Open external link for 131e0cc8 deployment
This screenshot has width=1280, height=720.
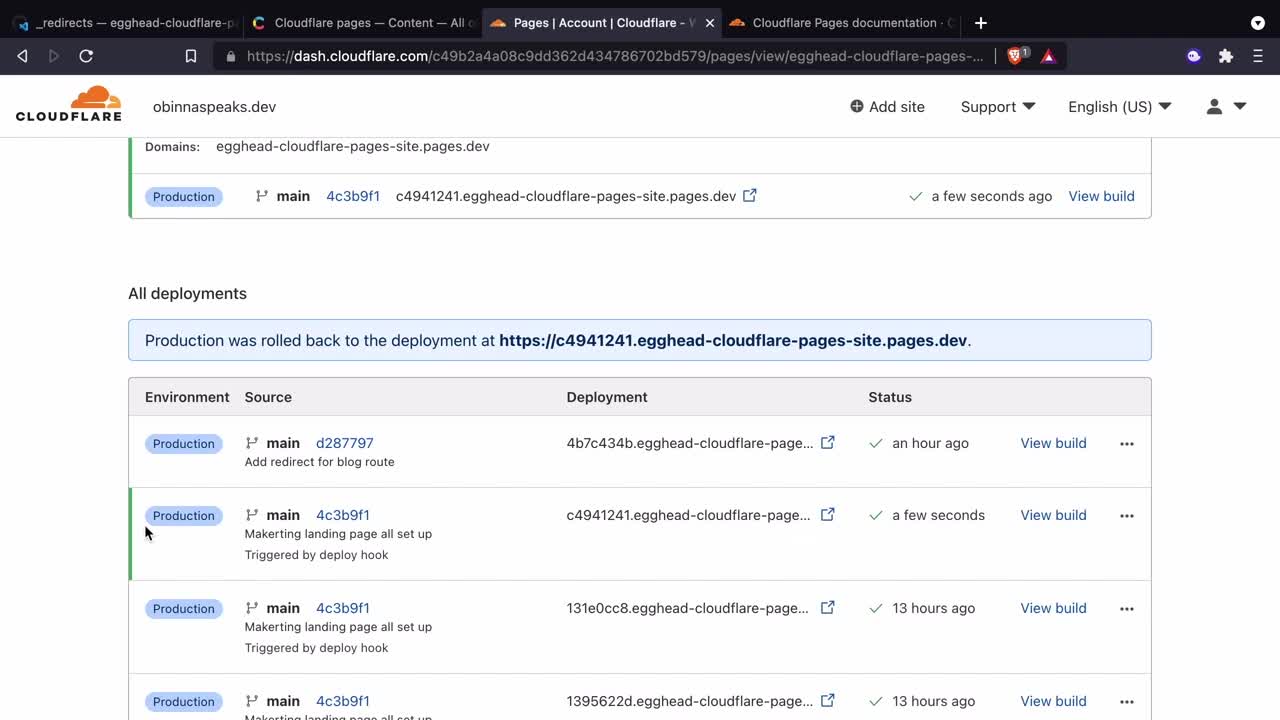point(827,608)
